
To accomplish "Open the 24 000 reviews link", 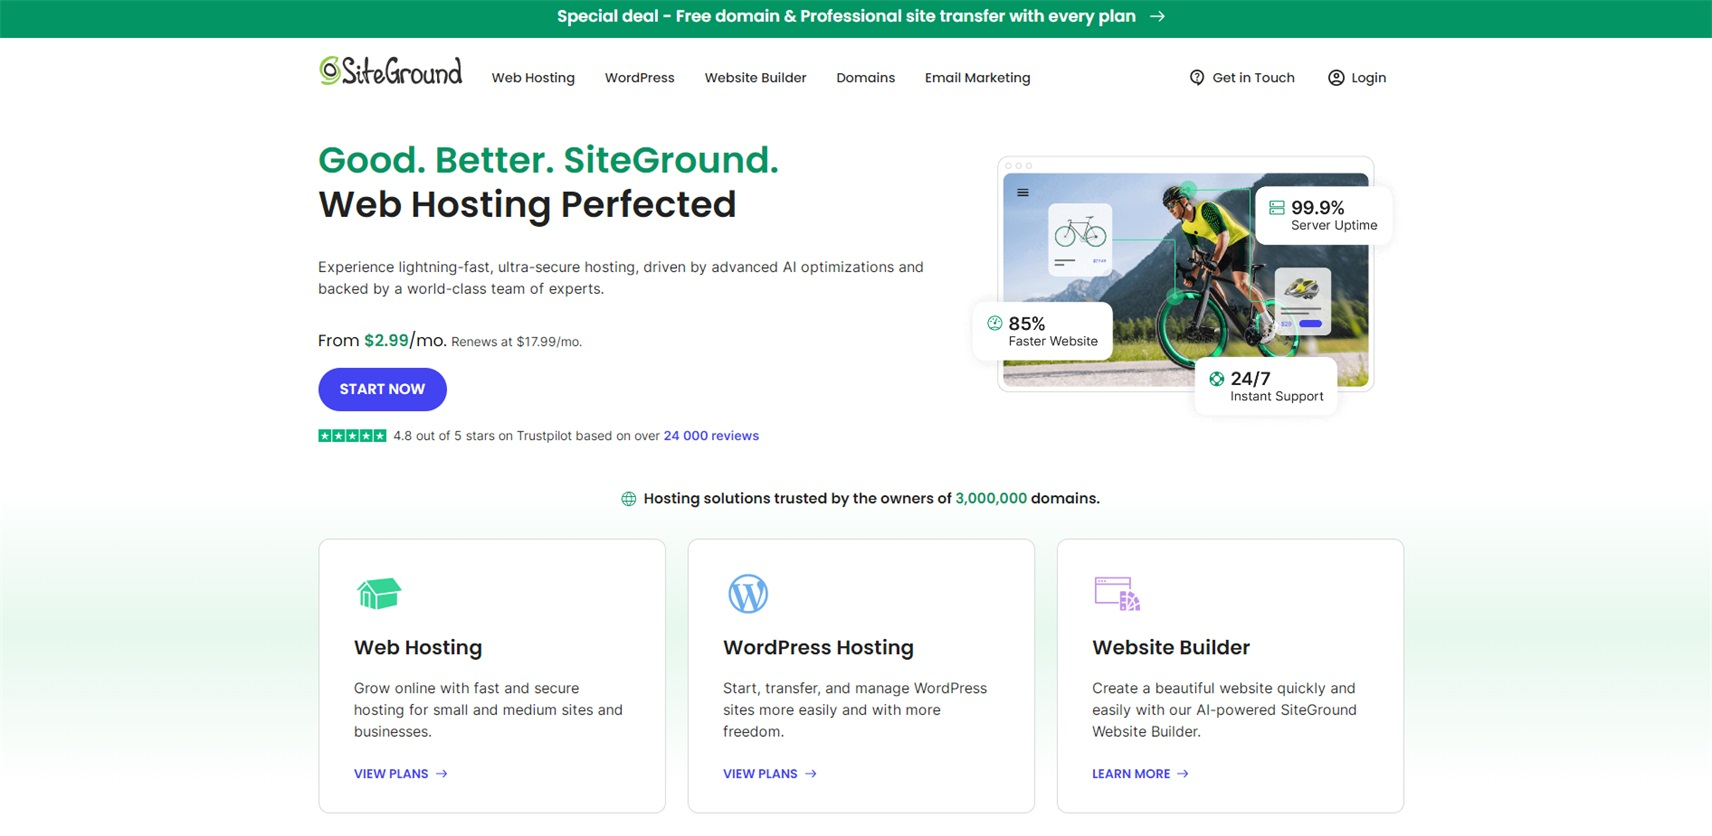I will pyautogui.click(x=710, y=436).
